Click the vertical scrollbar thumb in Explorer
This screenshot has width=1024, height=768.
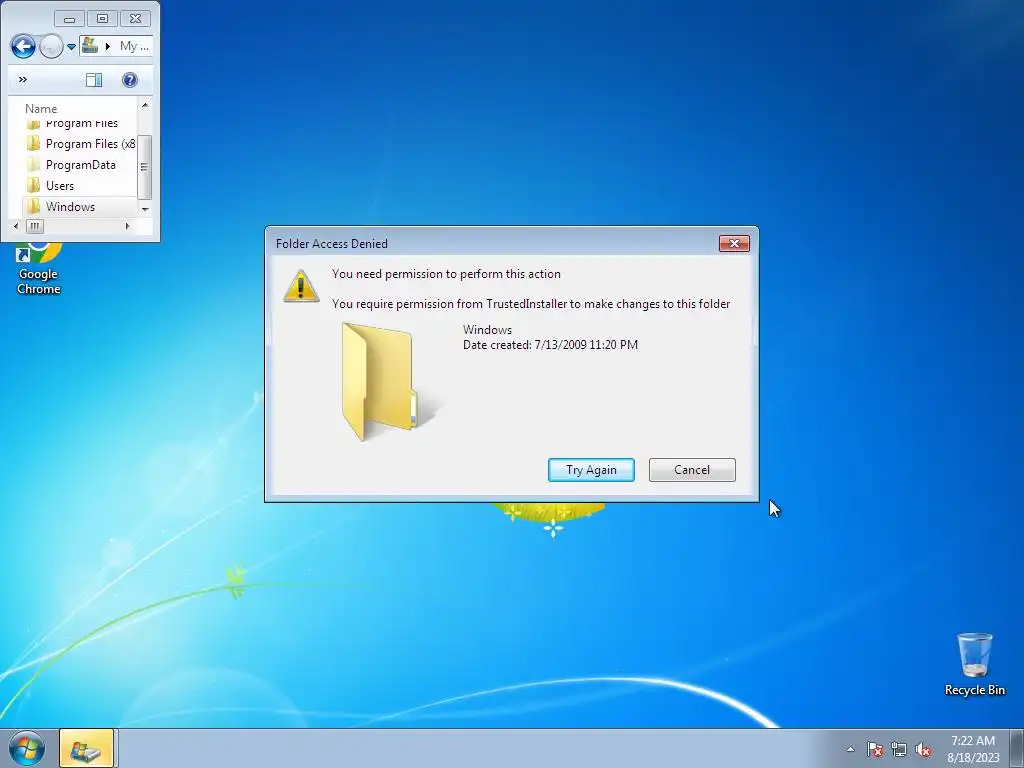tap(145, 167)
